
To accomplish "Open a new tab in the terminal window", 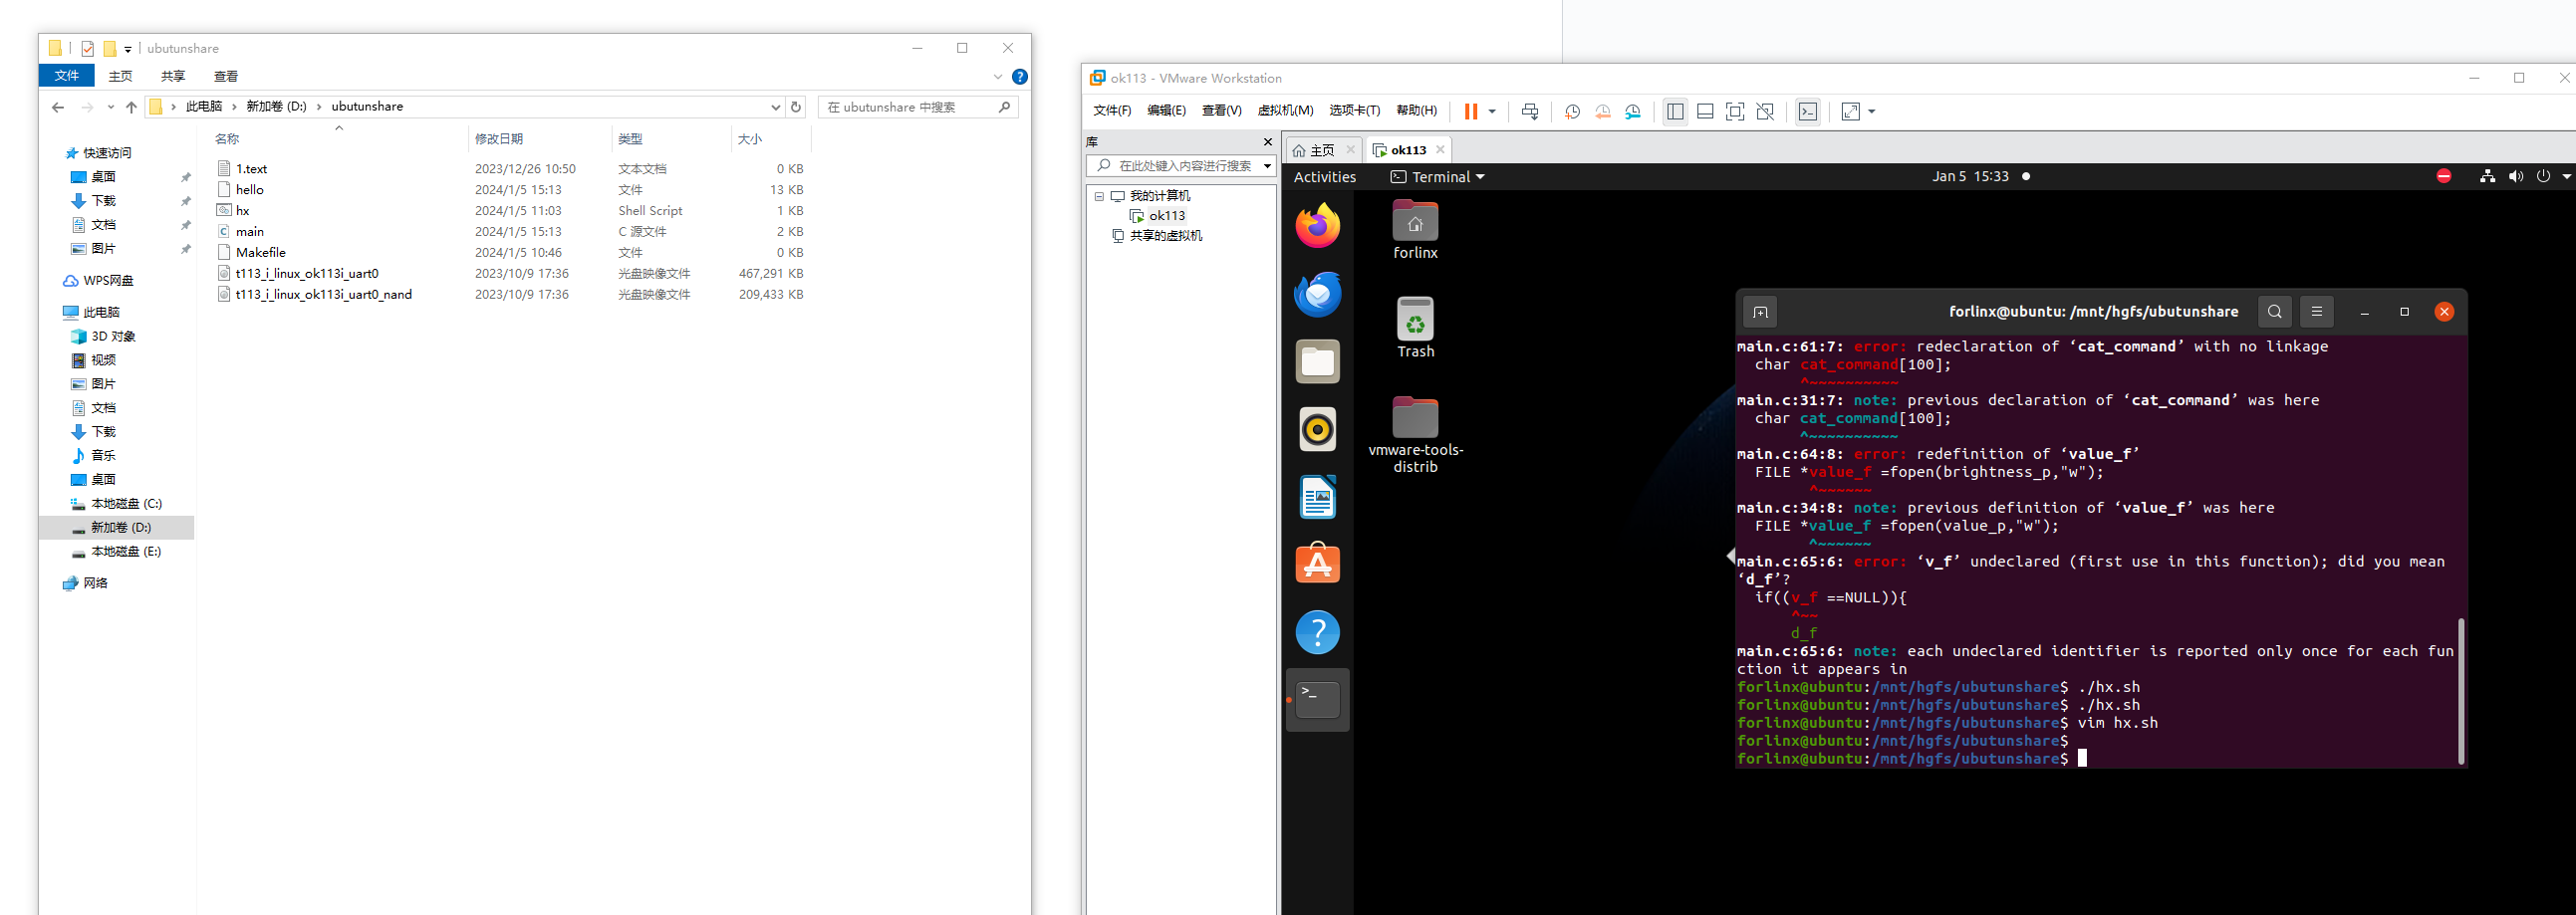I will pos(1760,313).
